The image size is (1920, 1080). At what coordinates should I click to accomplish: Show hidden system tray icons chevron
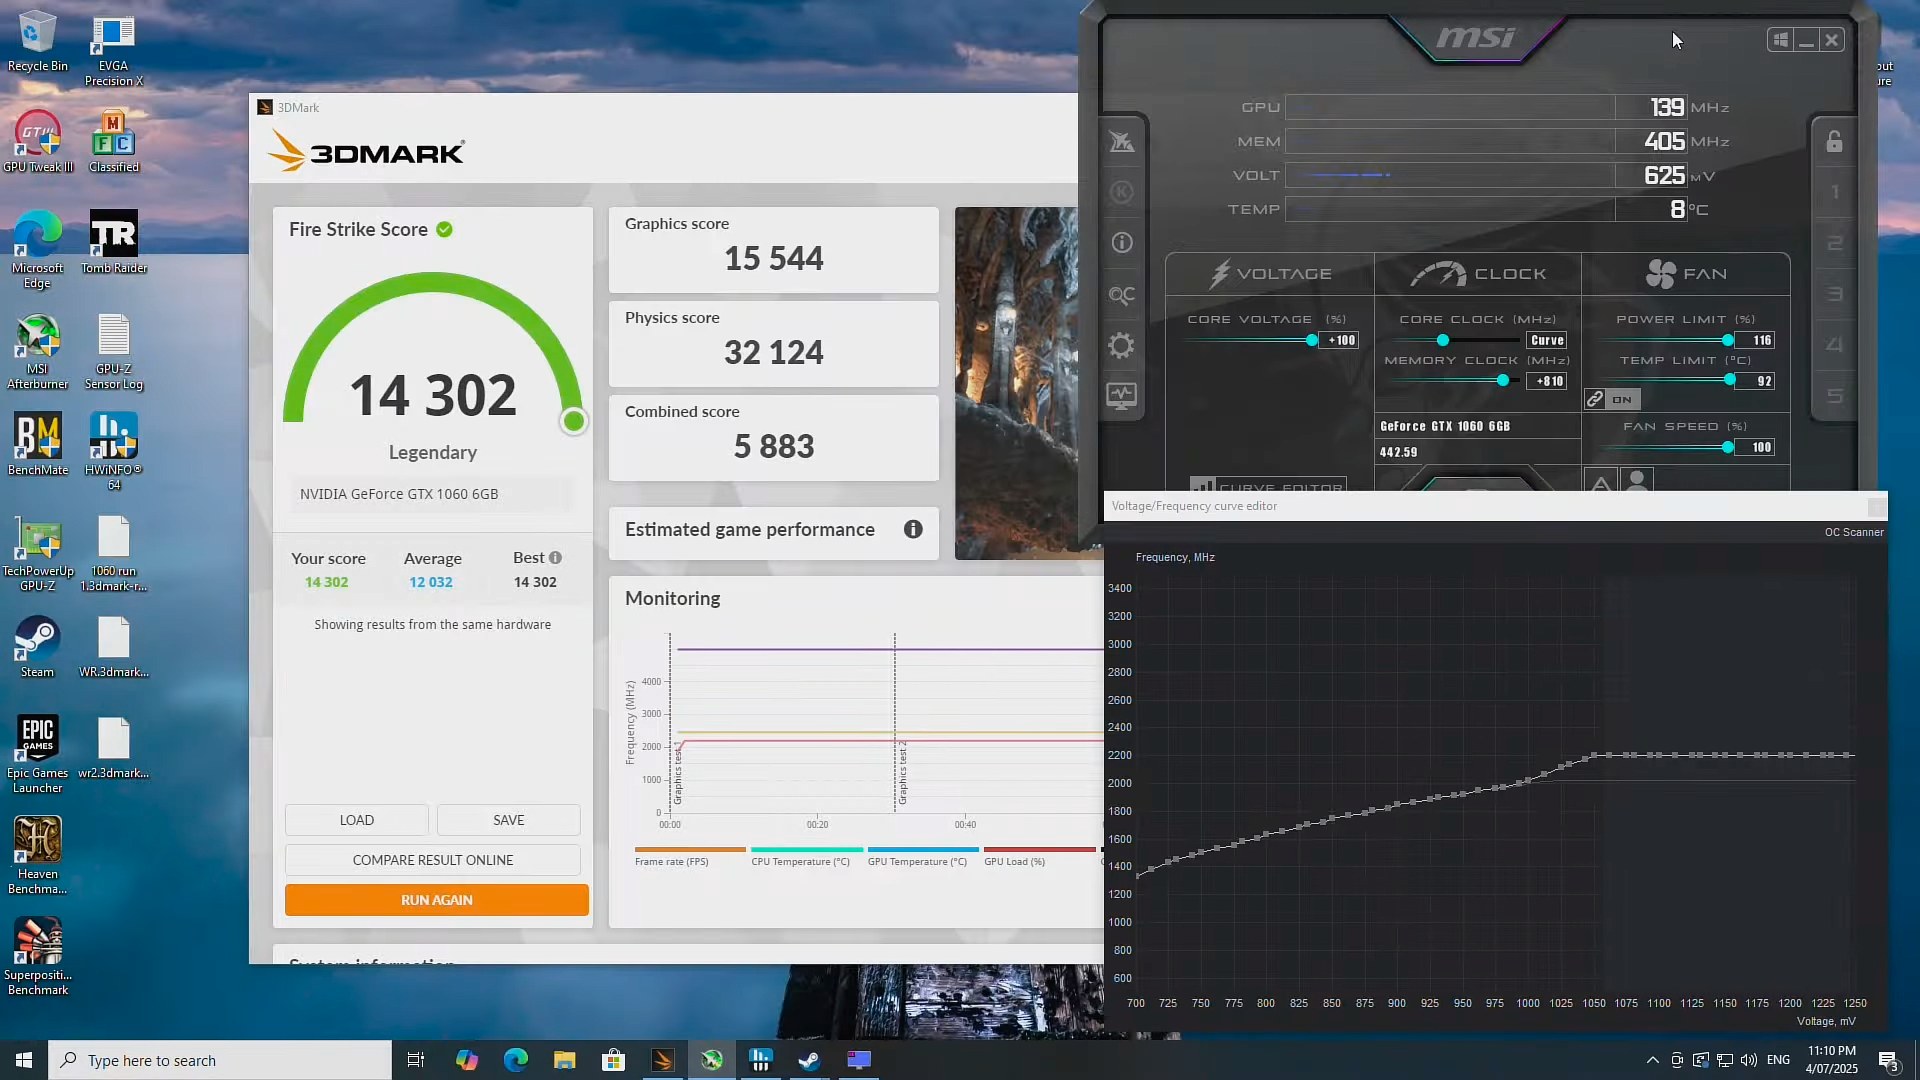click(1652, 1060)
